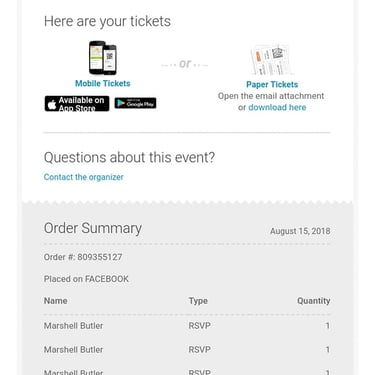The width and height of the screenshot is (375, 375).
Task: Select order number 809355127
Action: tap(83, 257)
